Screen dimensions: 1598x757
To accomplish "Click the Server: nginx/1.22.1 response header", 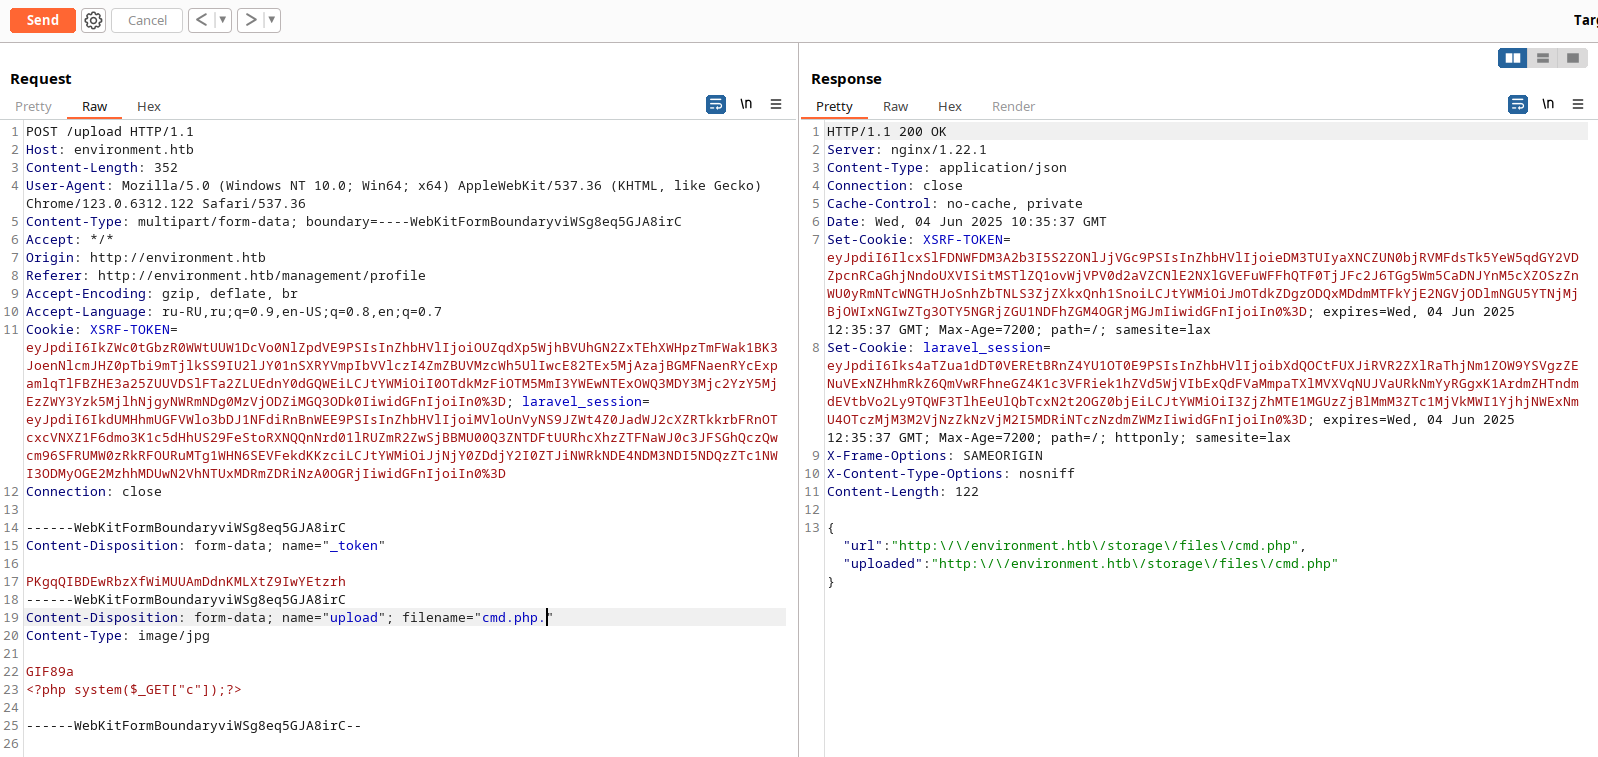I will click(907, 150).
